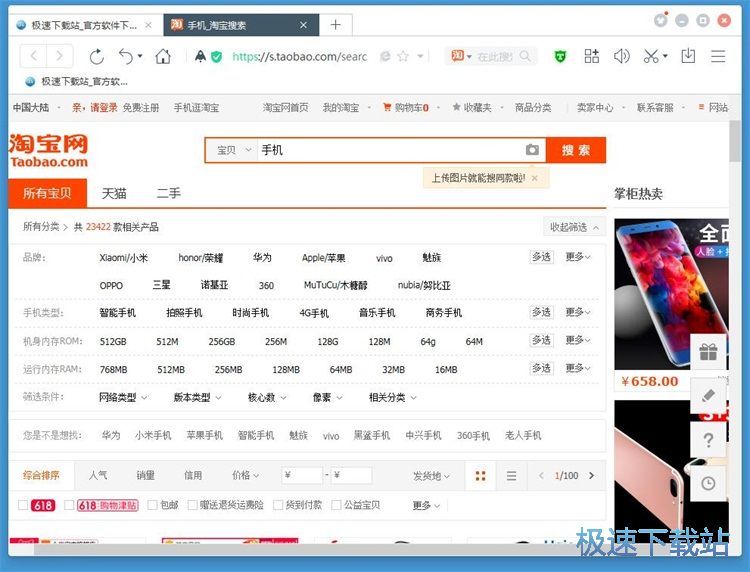Tick the 货到付款 checkbox
This screenshot has width=750, height=572.
click(x=277, y=505)
